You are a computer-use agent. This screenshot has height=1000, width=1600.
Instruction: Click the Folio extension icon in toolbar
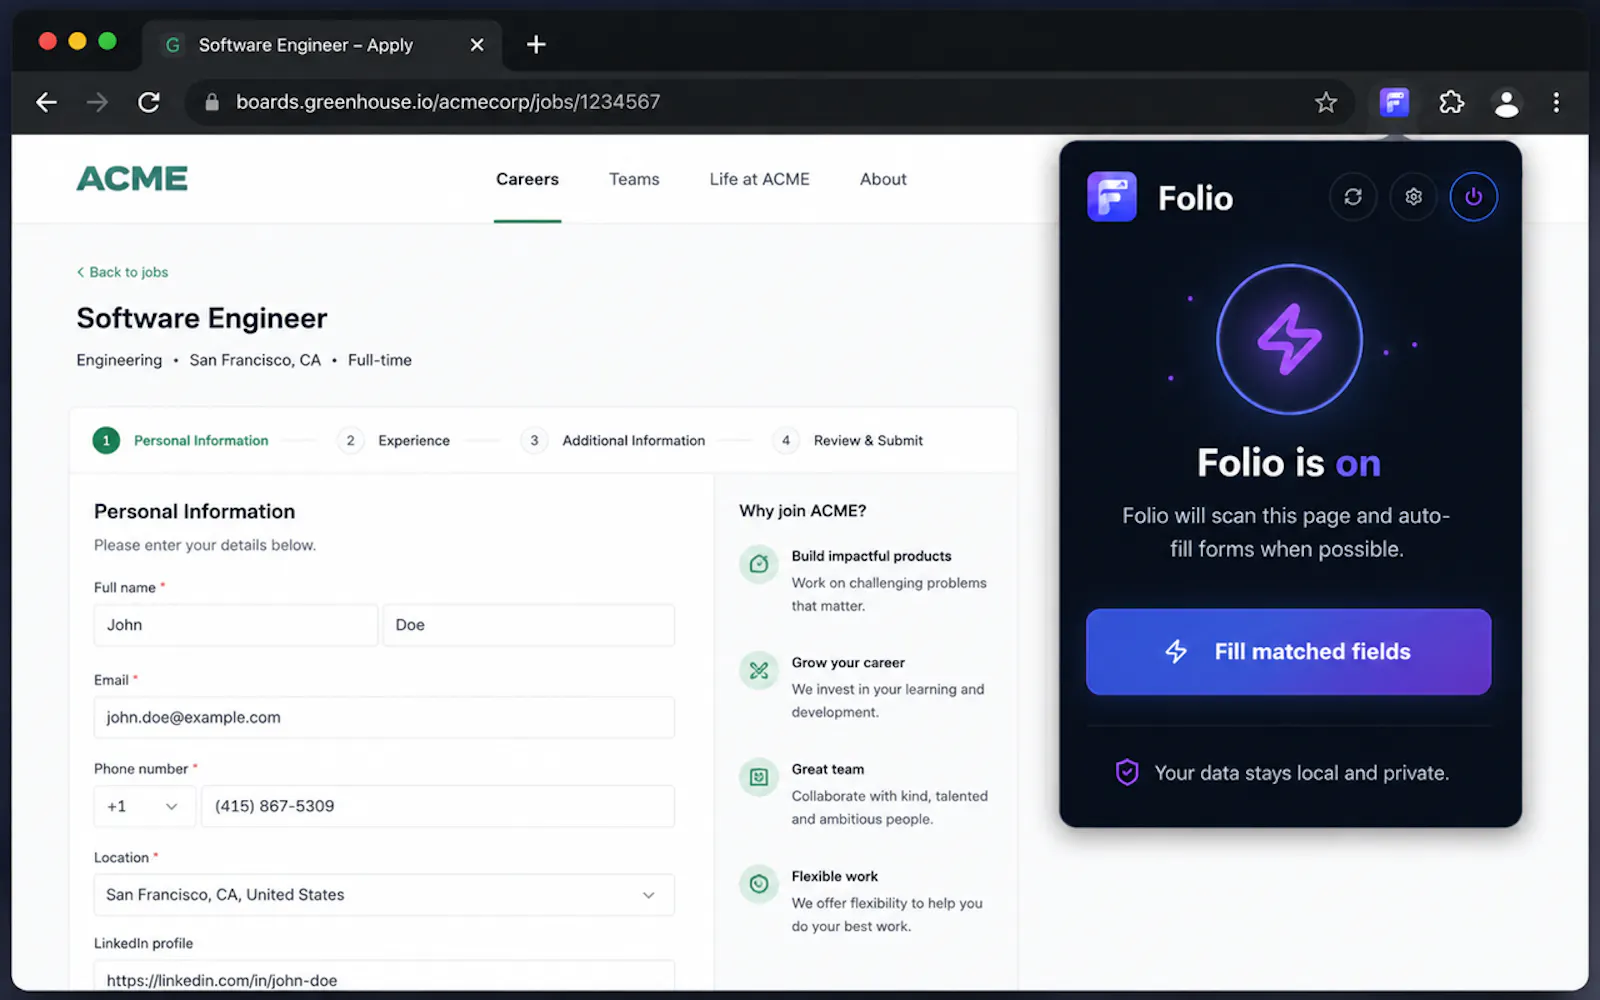tap(1394, 102)
